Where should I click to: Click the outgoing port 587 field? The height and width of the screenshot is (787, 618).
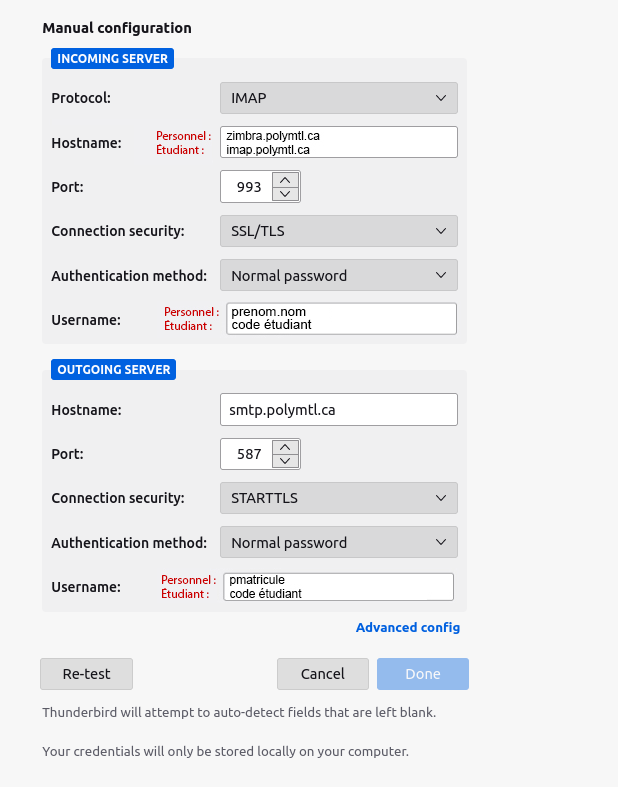pyautogui.click(x=246, y=454)
